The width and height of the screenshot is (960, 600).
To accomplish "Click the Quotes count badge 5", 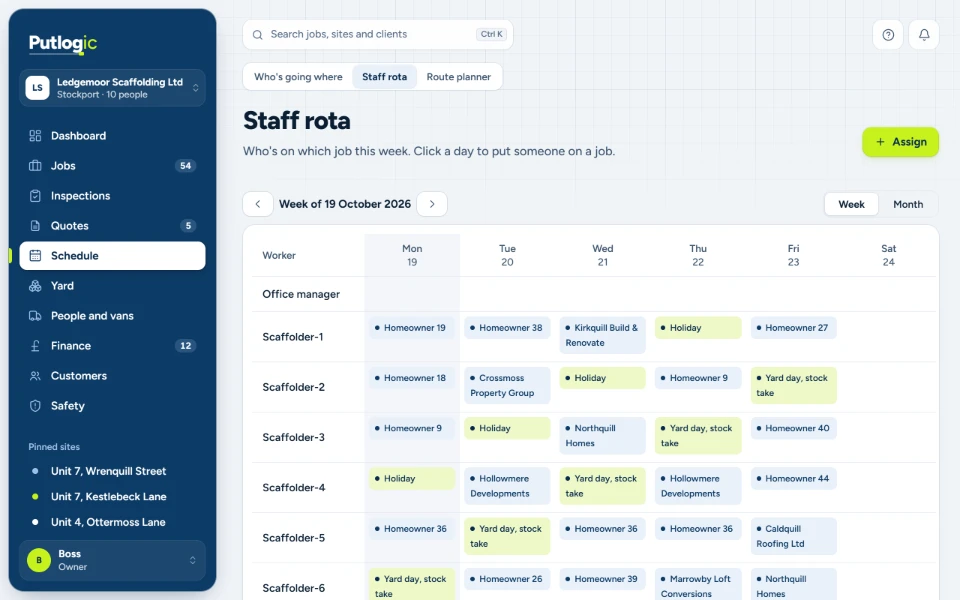I will [188, 226].
